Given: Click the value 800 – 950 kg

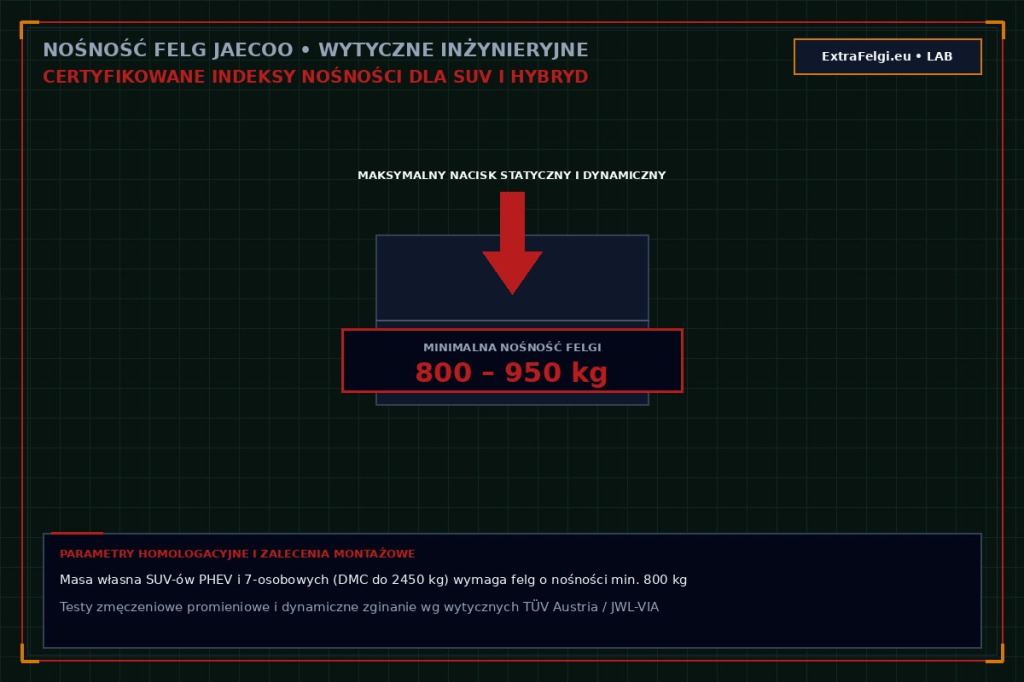Looking at the screenshot, I should tap(511, 372).
